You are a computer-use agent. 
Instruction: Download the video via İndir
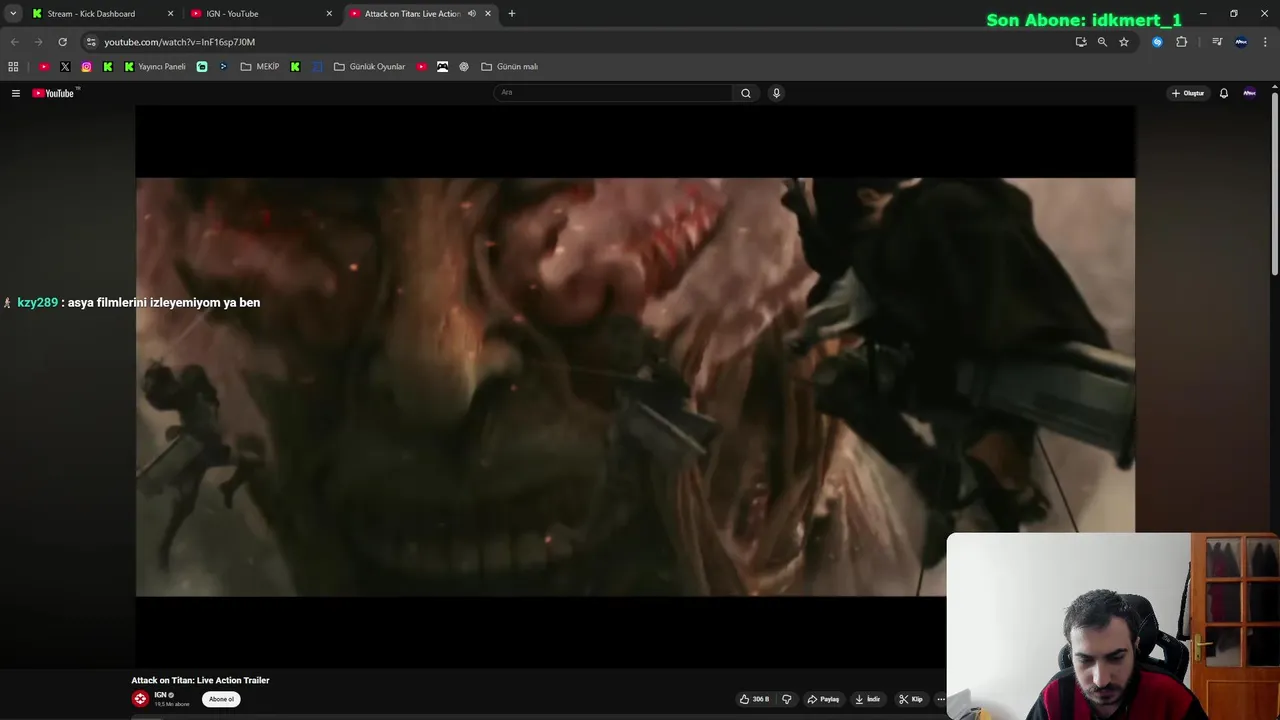pos(867,699)
